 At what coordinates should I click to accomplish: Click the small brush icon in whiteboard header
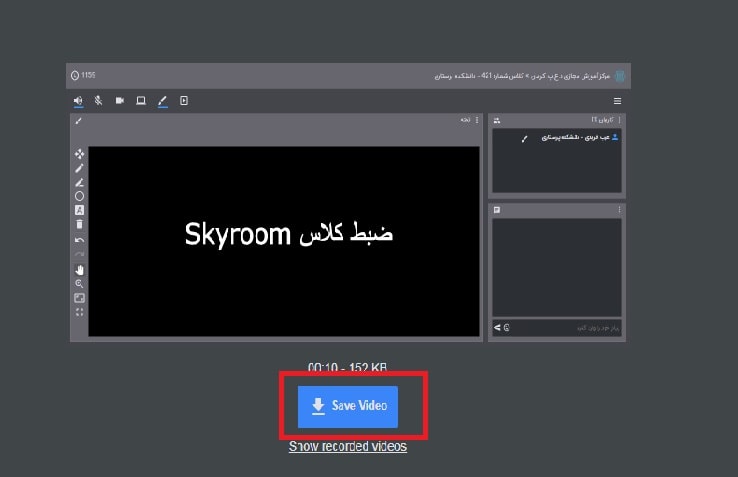(79, 121)
